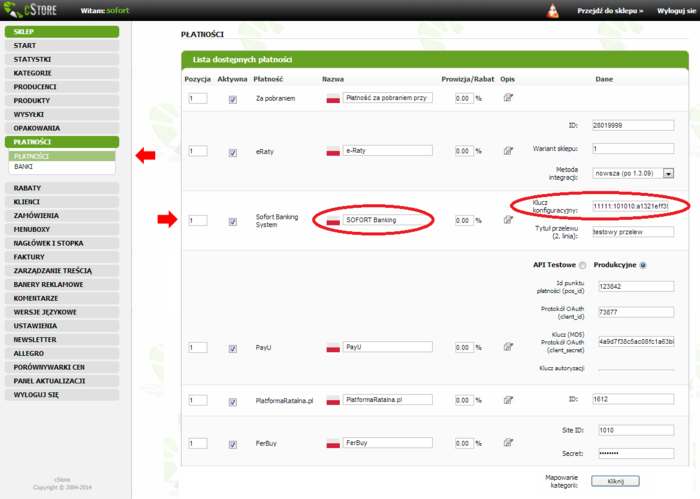Viewport: 700px width, 499px height.
Task: Open description editor for Sofort Banking row
Action: (x=508, y=220)
